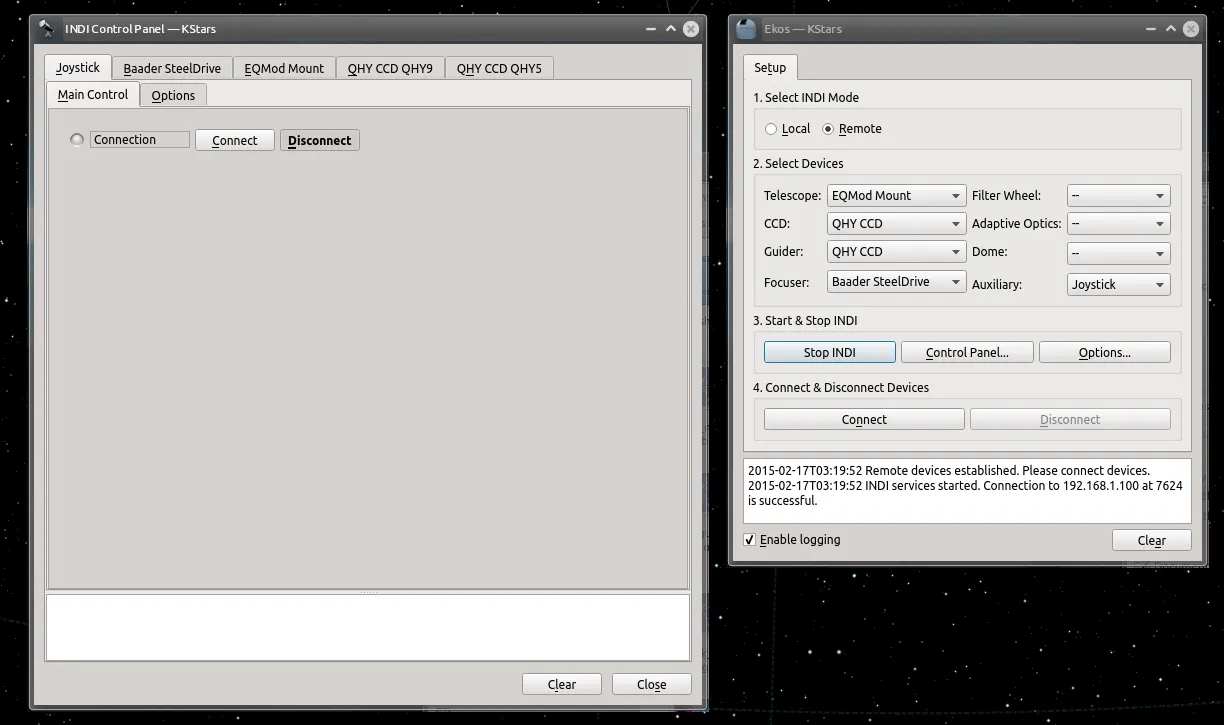Open the Telescope dropdown showing EQMod Mount
Screen dimensions: 1224x725
click(896, 196)
